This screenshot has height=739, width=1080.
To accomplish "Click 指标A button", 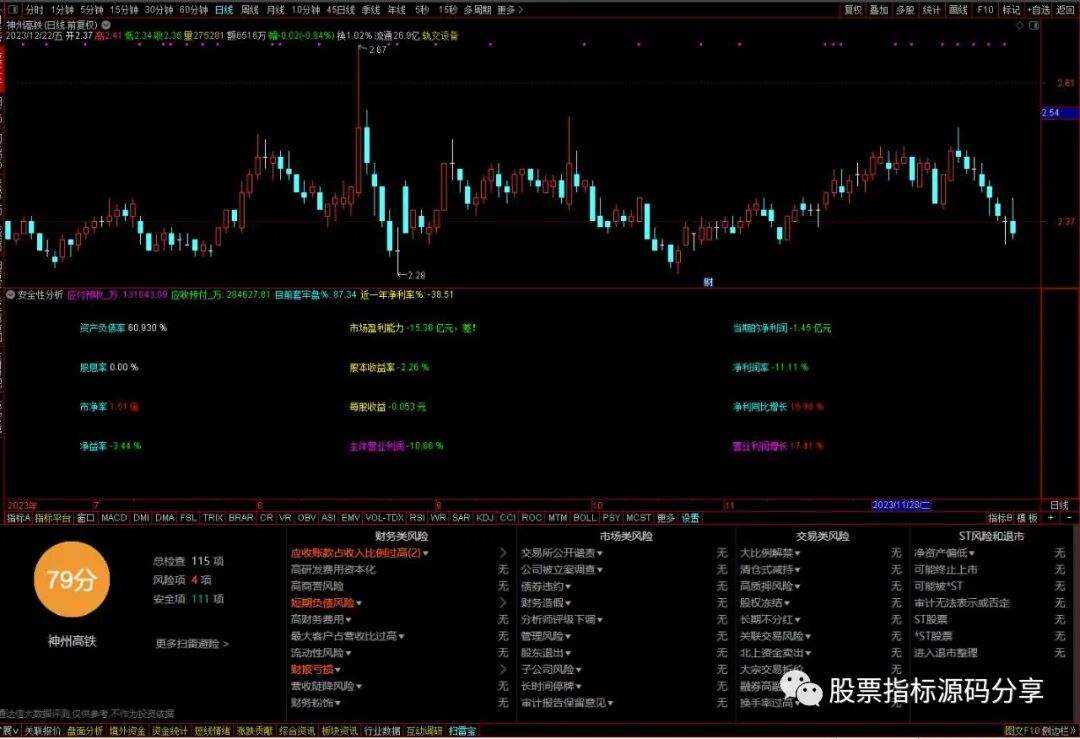I will [19, 517].
